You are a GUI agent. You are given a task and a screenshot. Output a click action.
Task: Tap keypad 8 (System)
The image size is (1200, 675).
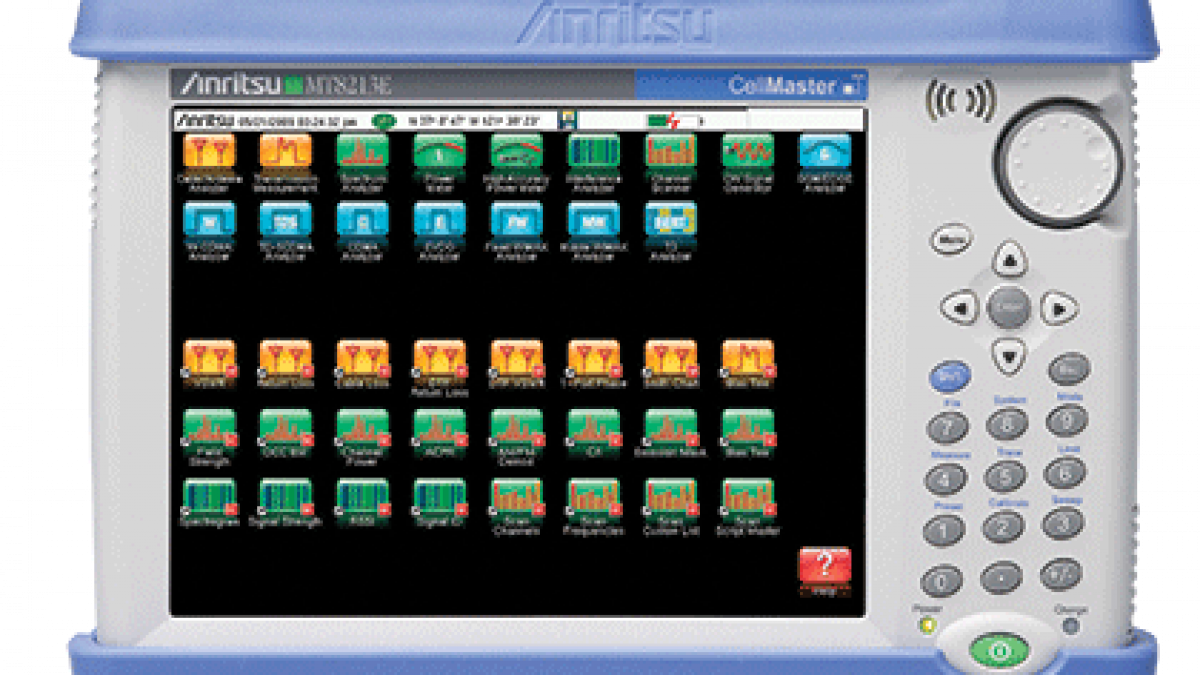tap(1007, 424)
